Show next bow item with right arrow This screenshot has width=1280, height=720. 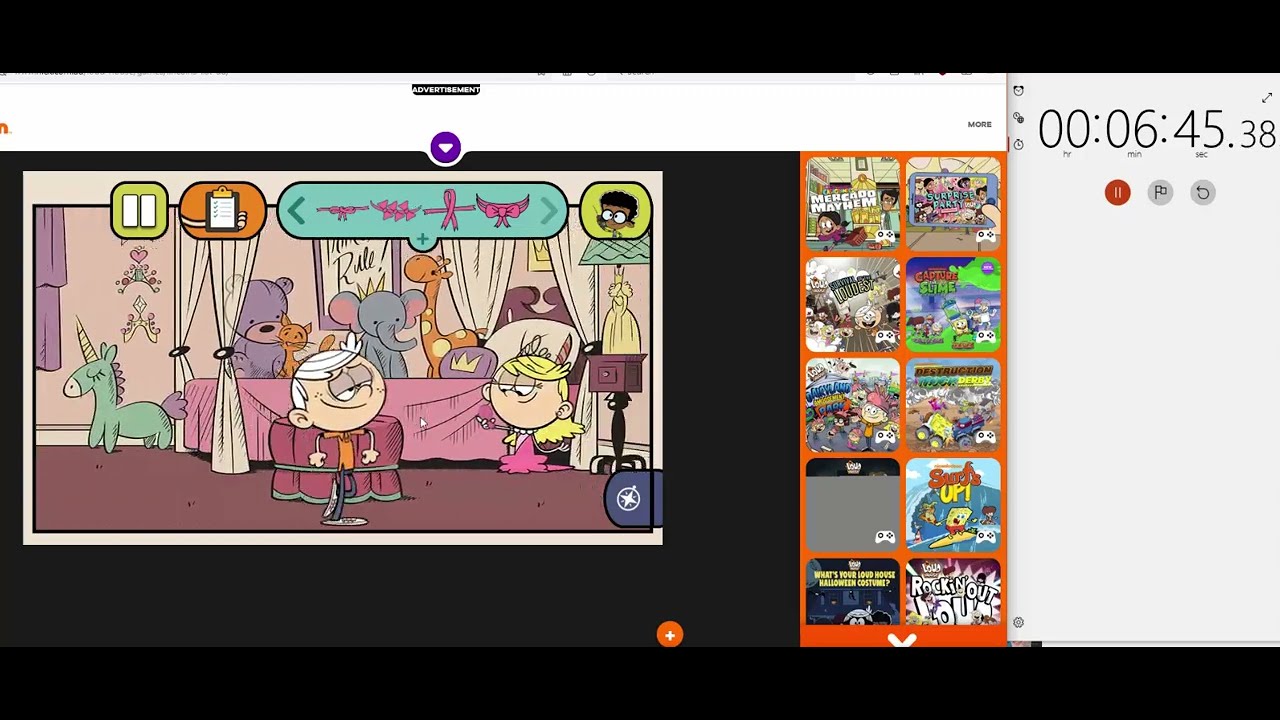549,210
